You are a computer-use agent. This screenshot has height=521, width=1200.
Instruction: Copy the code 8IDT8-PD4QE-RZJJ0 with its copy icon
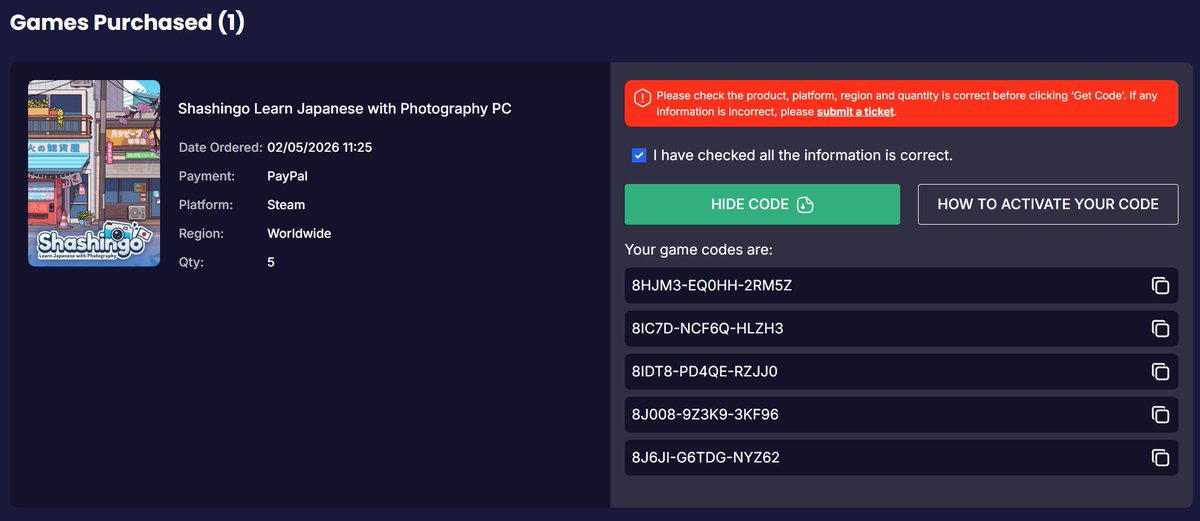point(1160,372)
